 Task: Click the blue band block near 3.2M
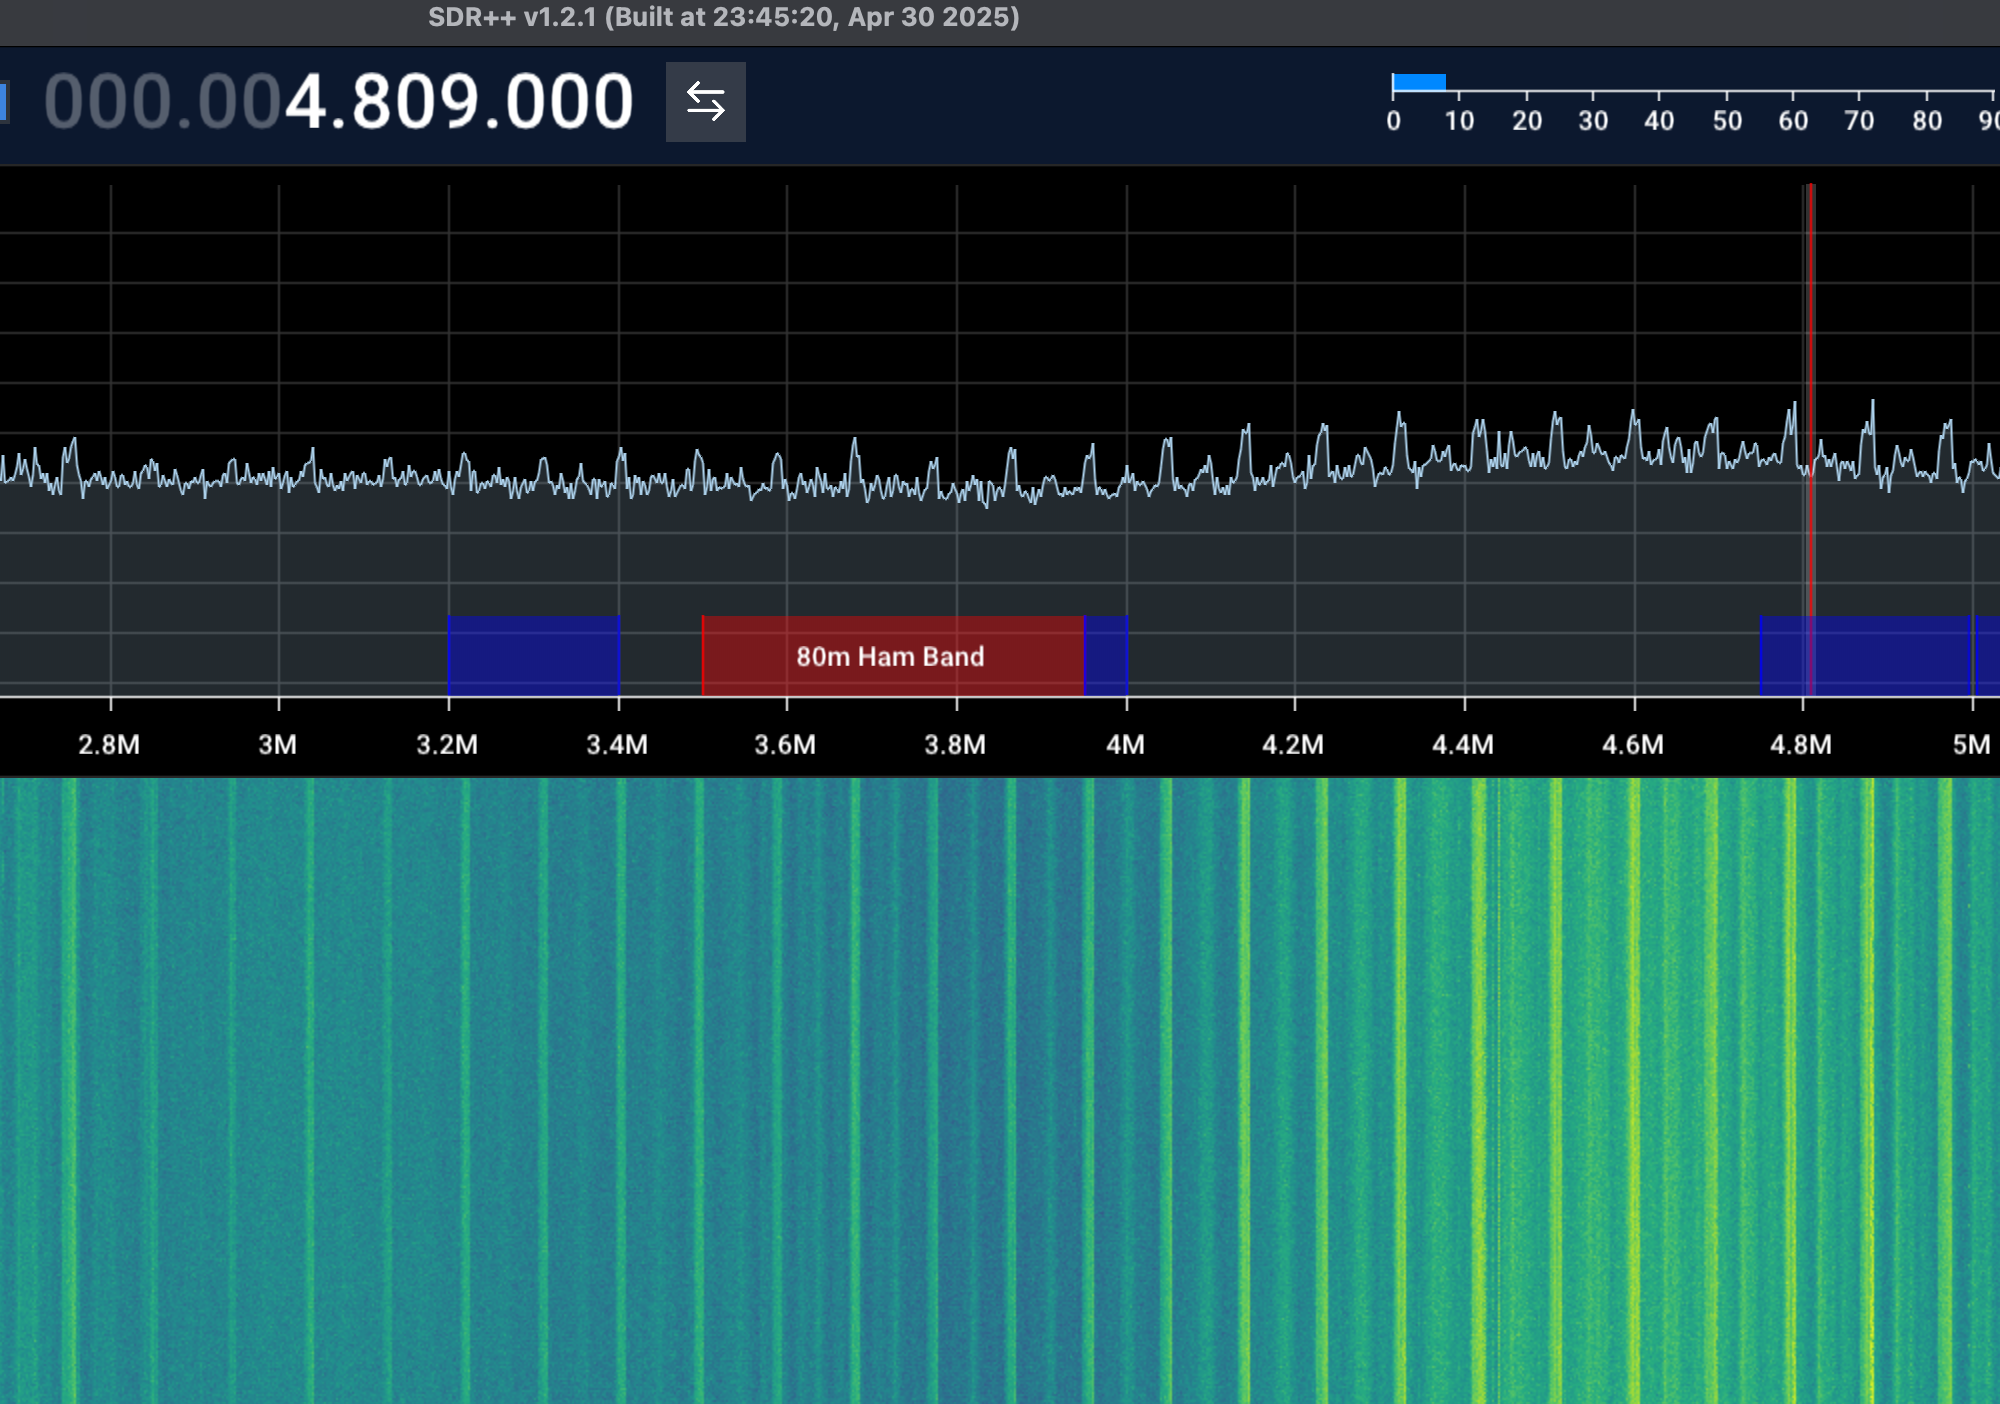point(534,656)
